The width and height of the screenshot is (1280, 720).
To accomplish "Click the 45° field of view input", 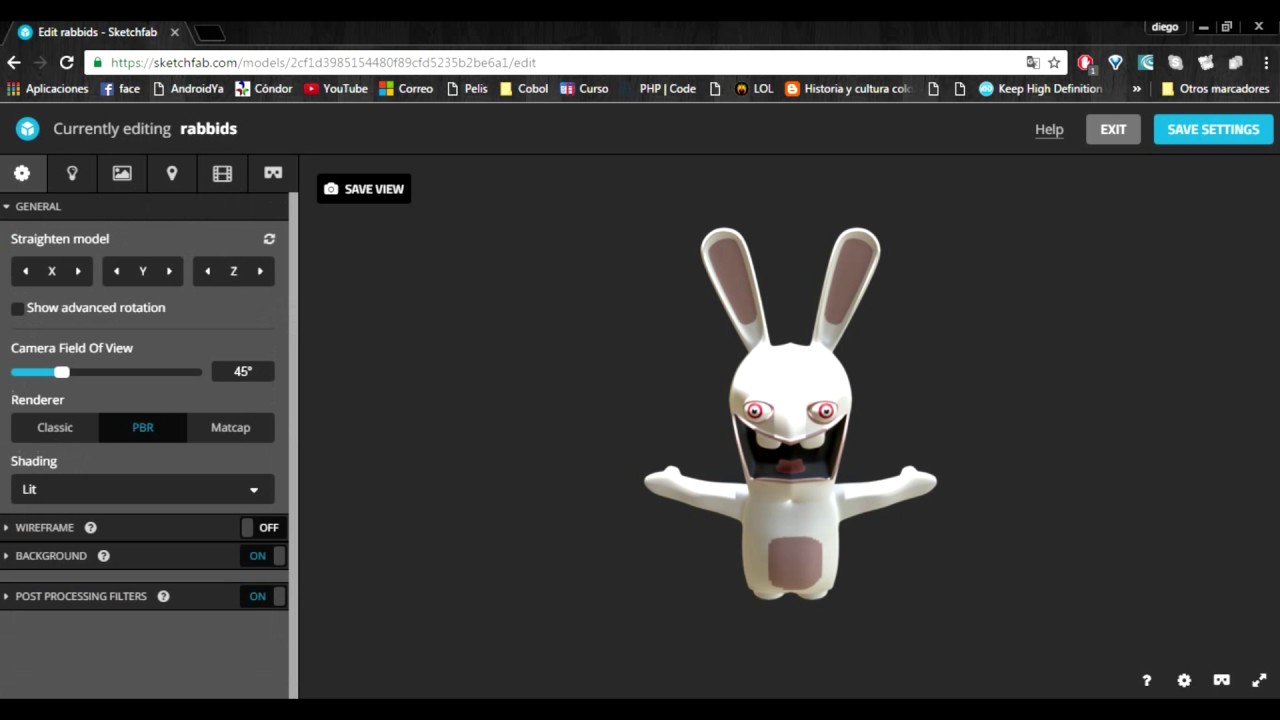I will click(243, 371).
